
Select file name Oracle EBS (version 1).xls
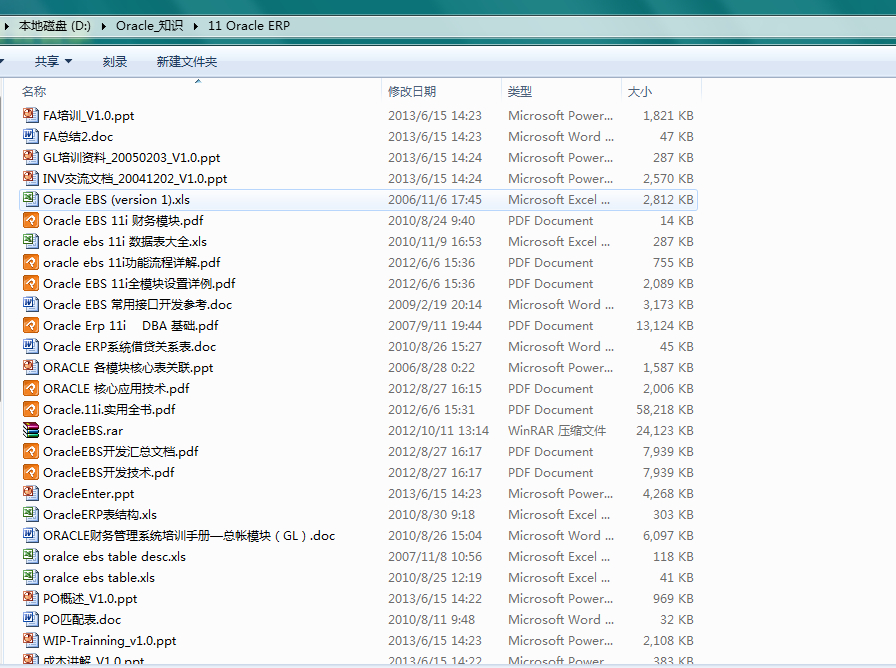coord(117,199)
